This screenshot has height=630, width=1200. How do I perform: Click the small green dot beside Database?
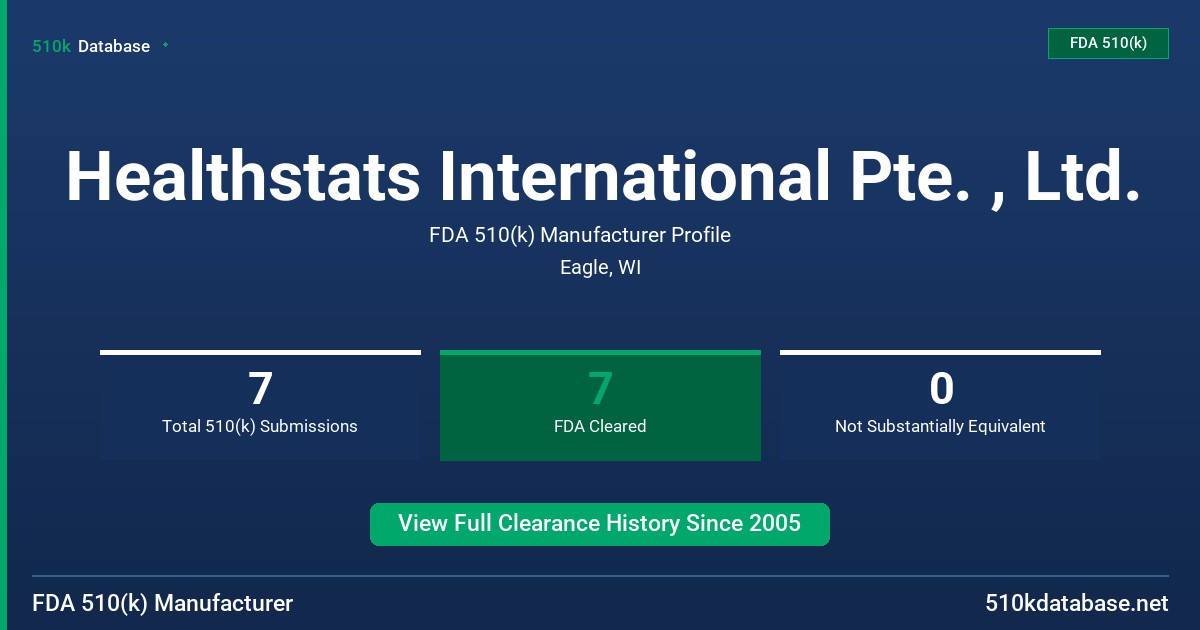165,45
